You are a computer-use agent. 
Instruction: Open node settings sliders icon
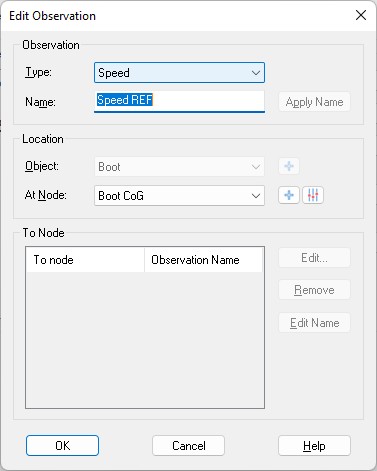coord(313,195)
